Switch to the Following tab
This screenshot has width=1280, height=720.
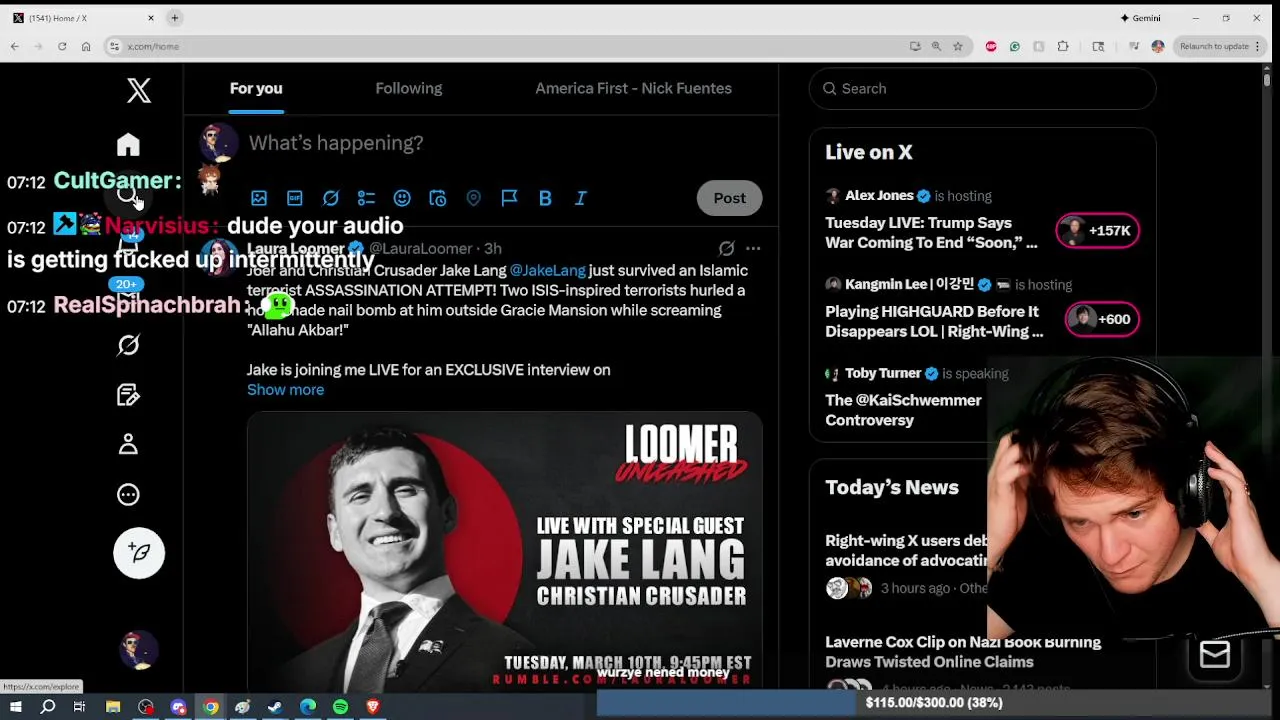click(408, 88)
